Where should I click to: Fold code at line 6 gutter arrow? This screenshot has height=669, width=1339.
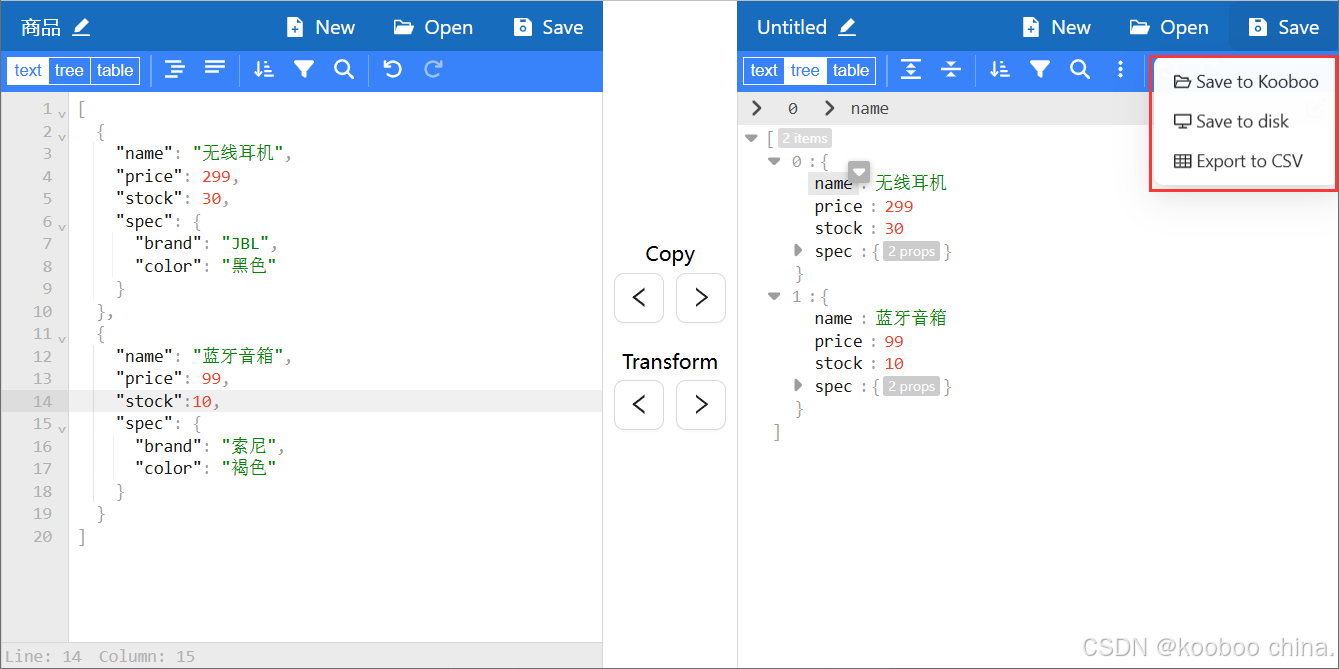61,227
